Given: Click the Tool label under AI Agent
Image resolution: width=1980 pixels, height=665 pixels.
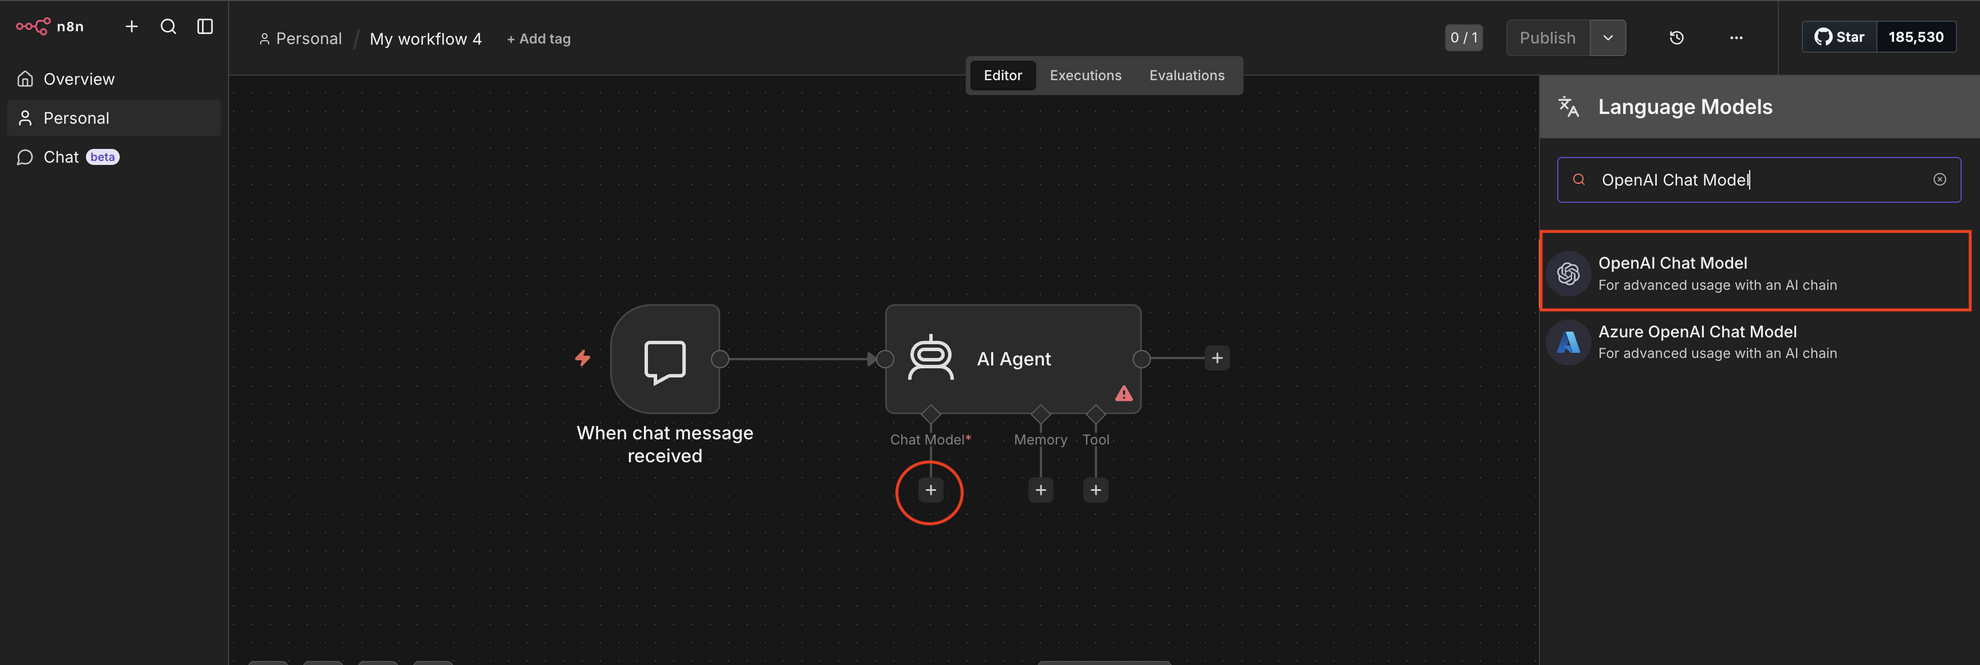Looking at the screenshot, I should pos(1096,440).
